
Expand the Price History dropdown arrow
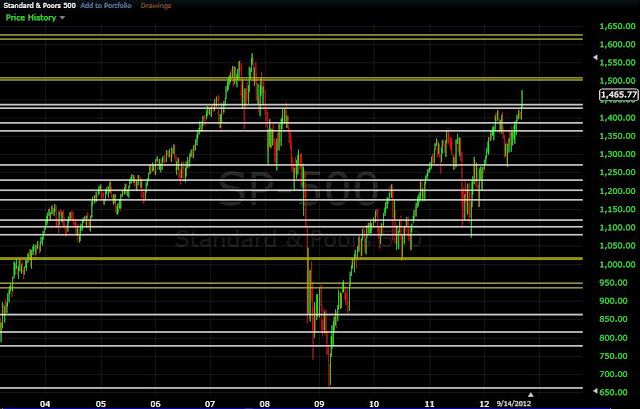click(x=62, y=18)
